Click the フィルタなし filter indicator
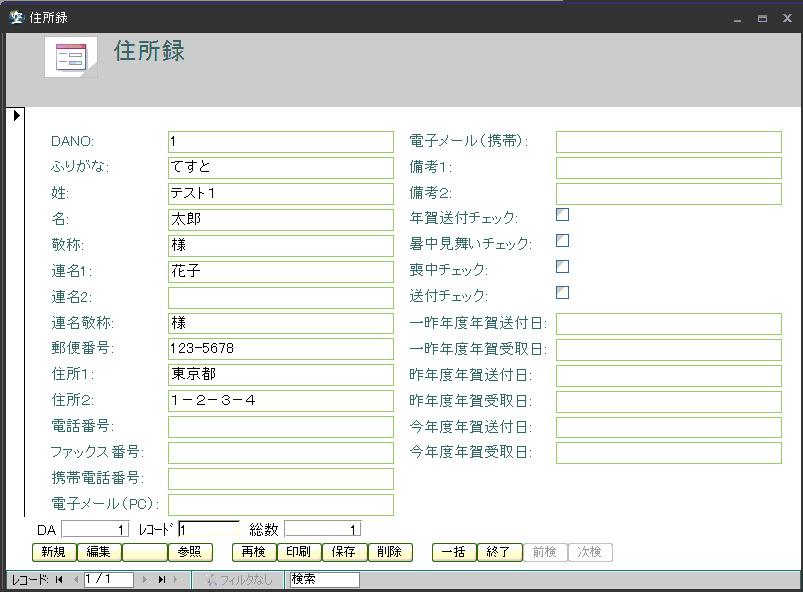Image resolution: width=803 pixels, height=592 pixels. point(238,579)
